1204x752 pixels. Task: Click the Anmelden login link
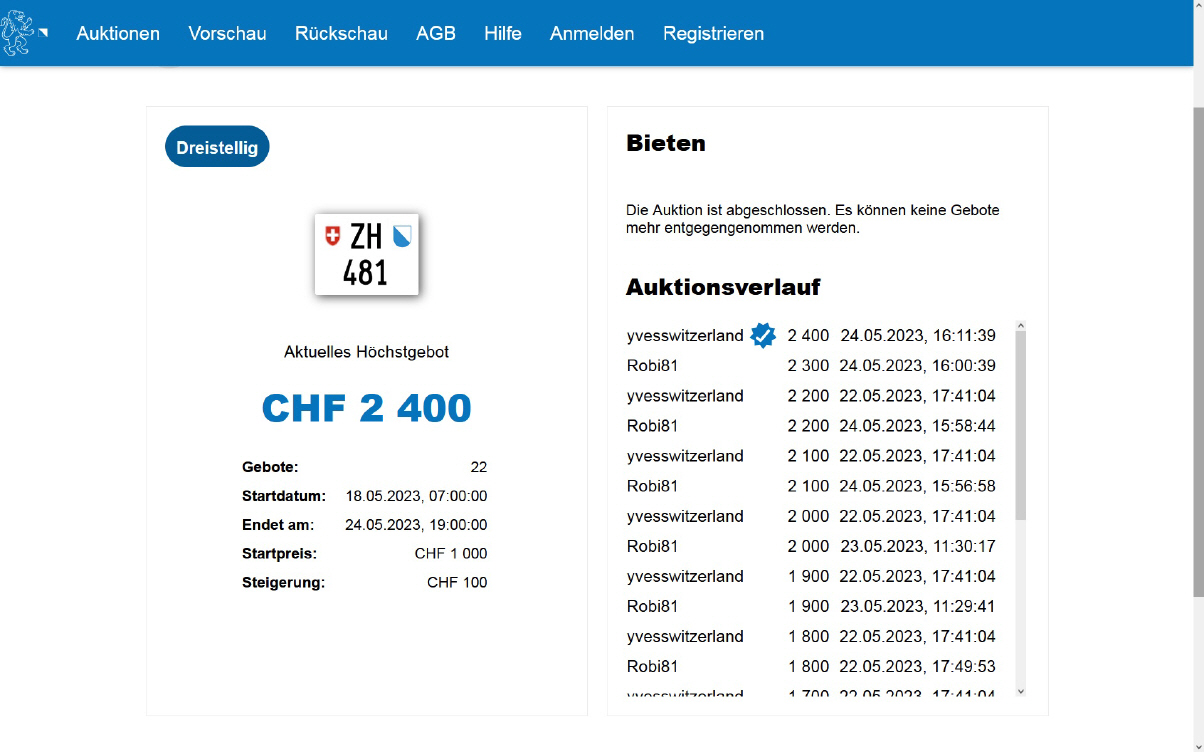point(591,33)
